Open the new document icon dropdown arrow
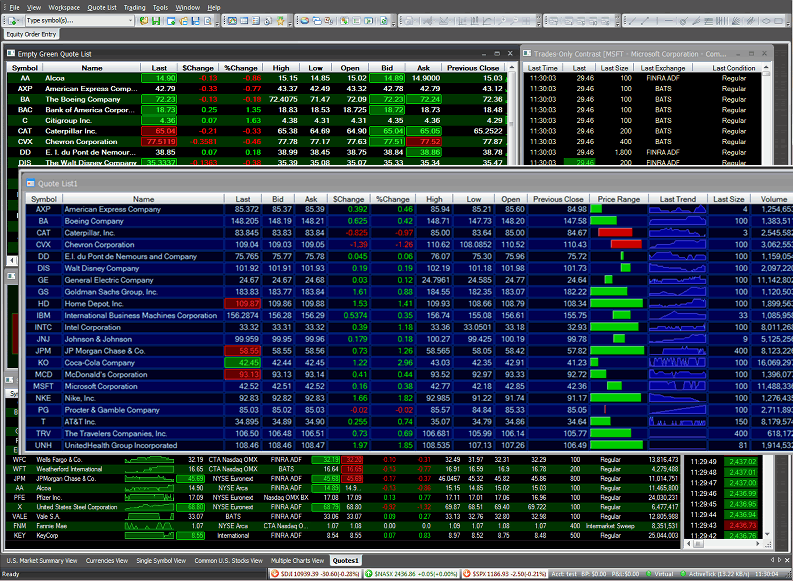Viewport: 793px width, 581px height. point(20,21)
